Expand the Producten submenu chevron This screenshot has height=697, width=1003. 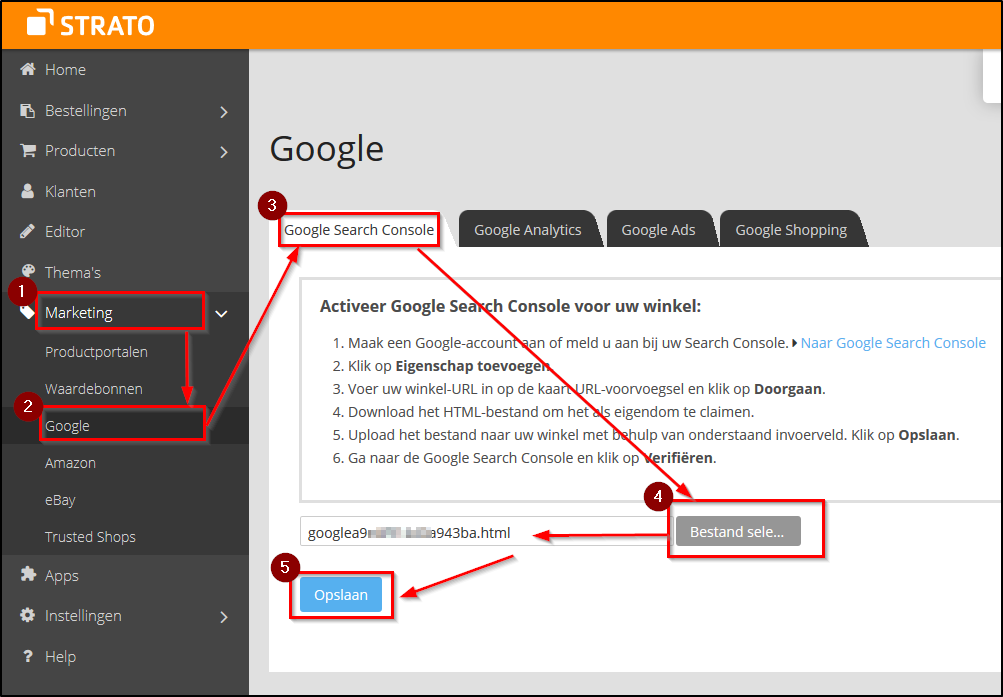[224, 152]
